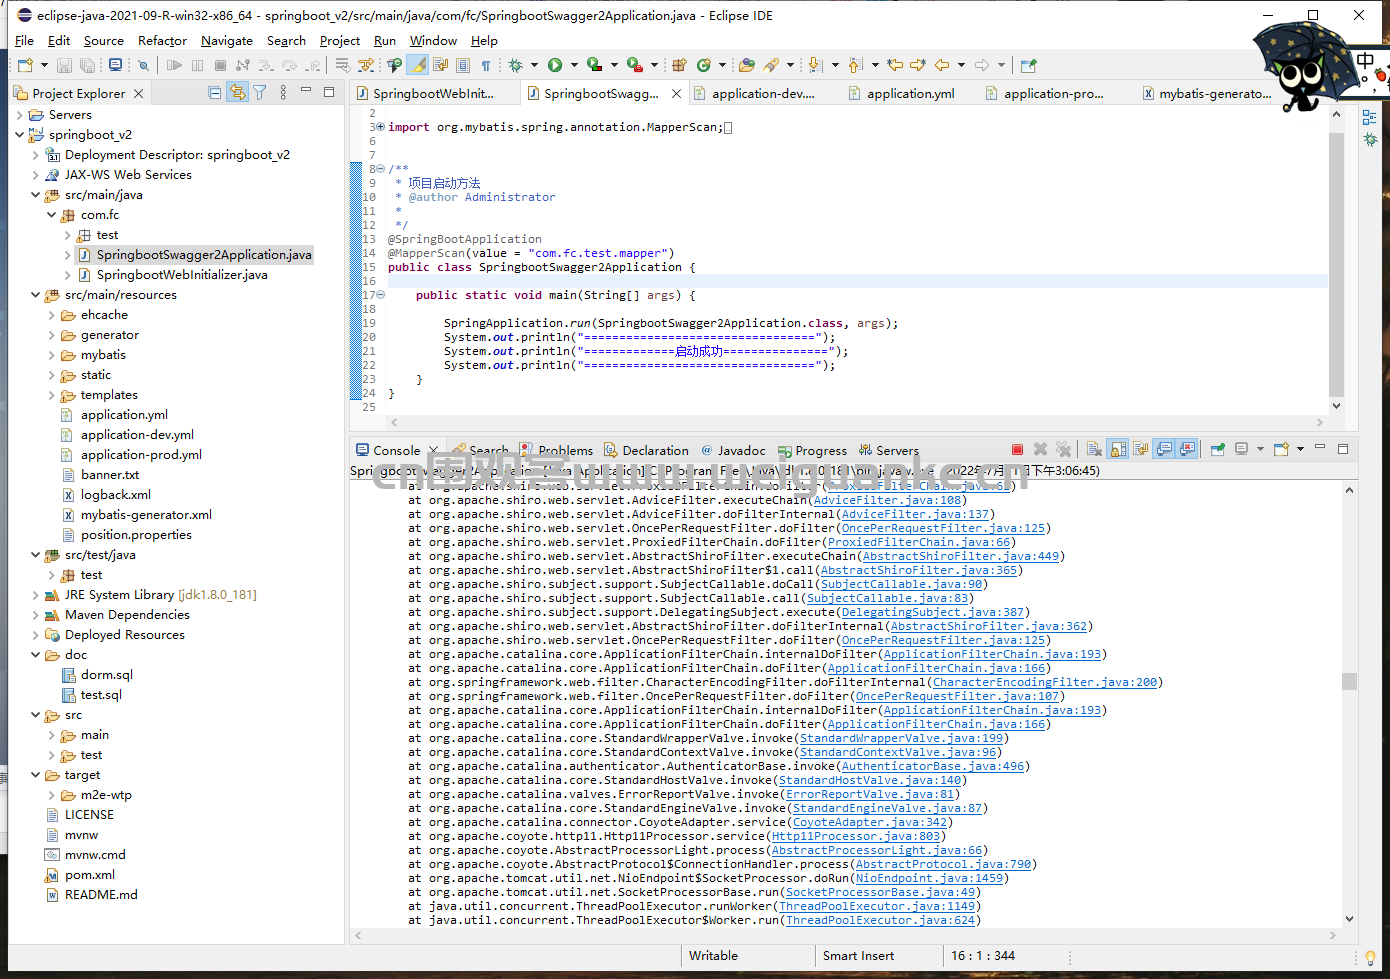Switch to the Problems tab
Screen dimensions: 1390x979
pos(556,451)
